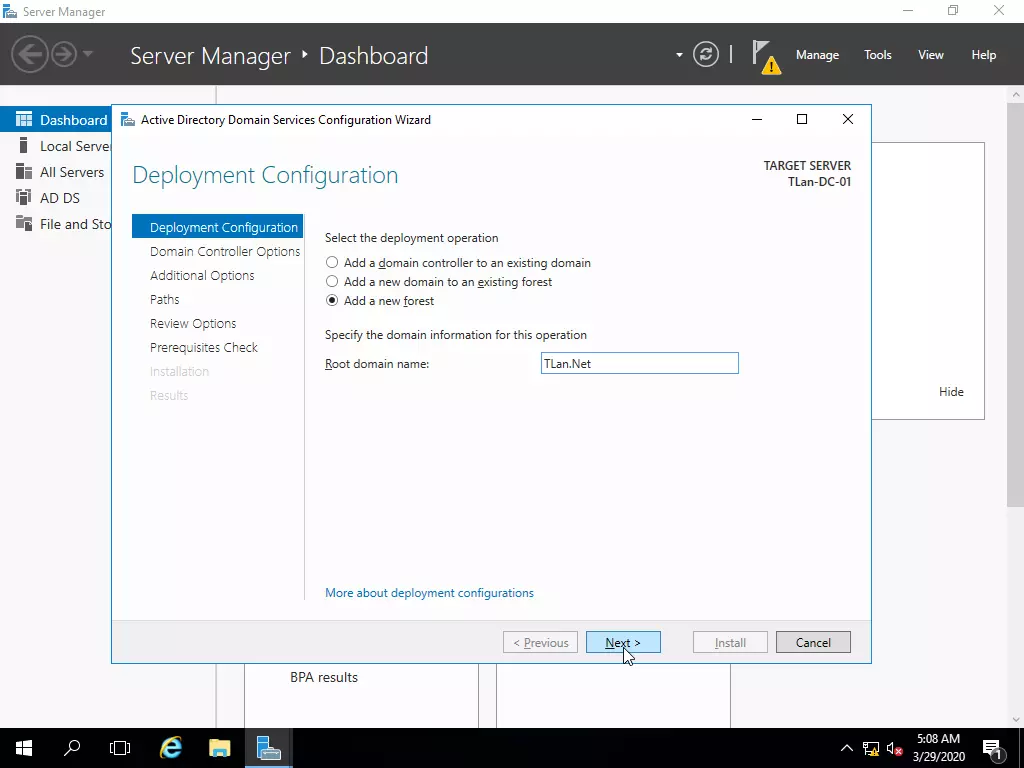Click the File and Storage icon in the sidebar
The height and width of the screenshot is (768, 1024).
(x=24, y=223)
